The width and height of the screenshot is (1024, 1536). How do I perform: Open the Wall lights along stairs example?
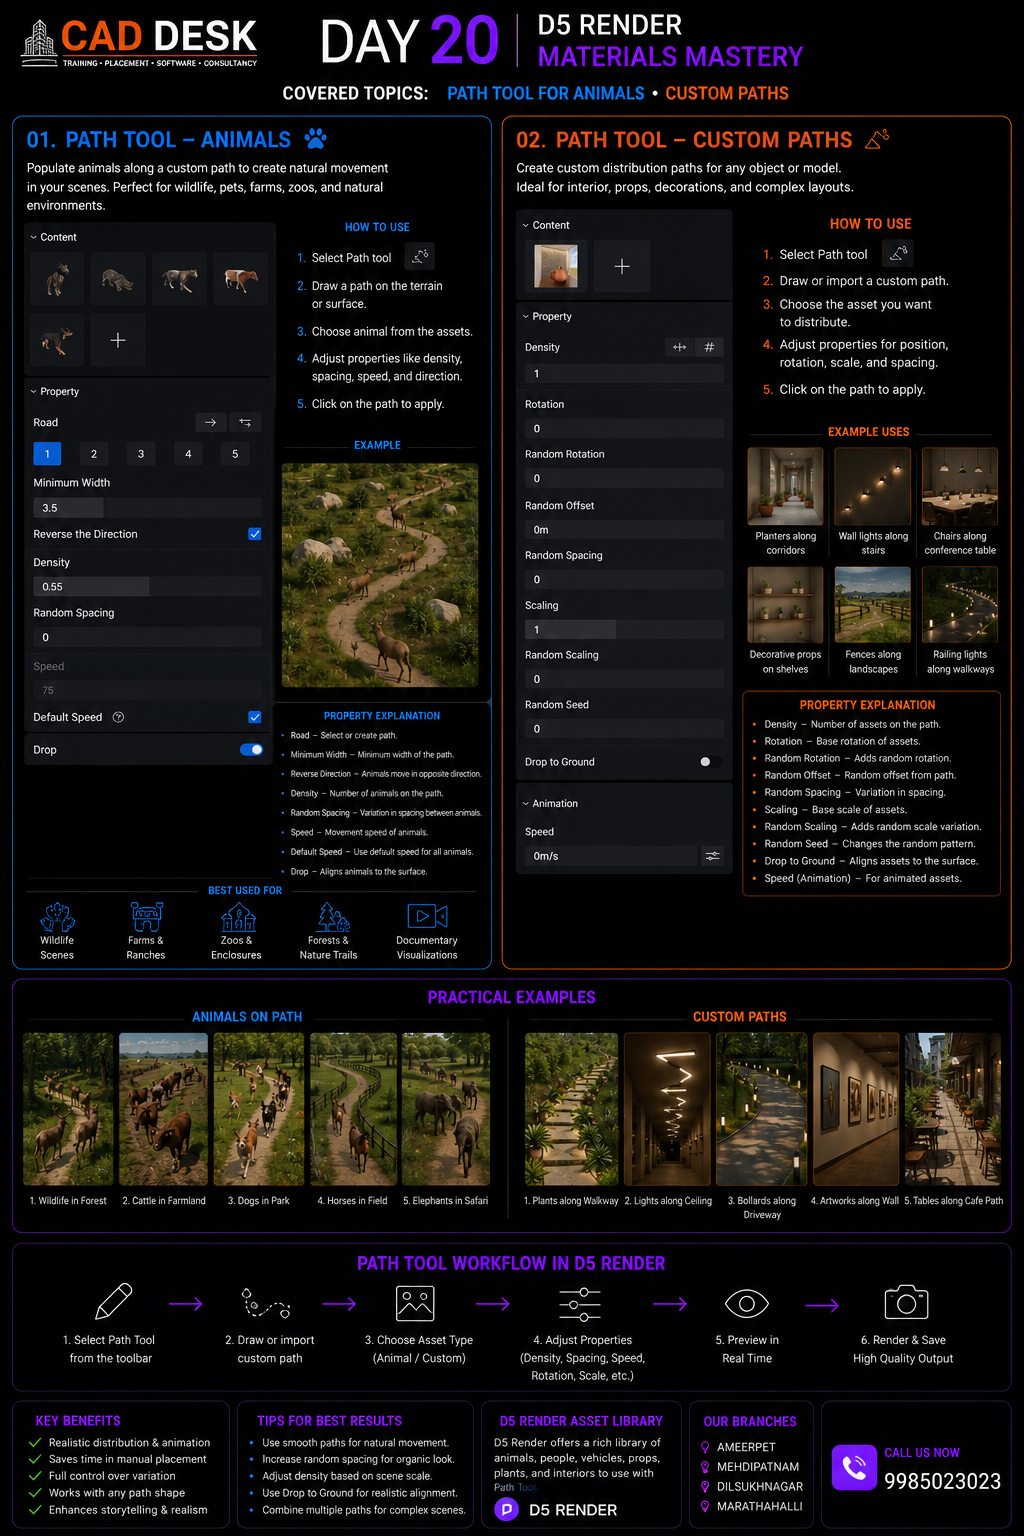coord(873,486)
